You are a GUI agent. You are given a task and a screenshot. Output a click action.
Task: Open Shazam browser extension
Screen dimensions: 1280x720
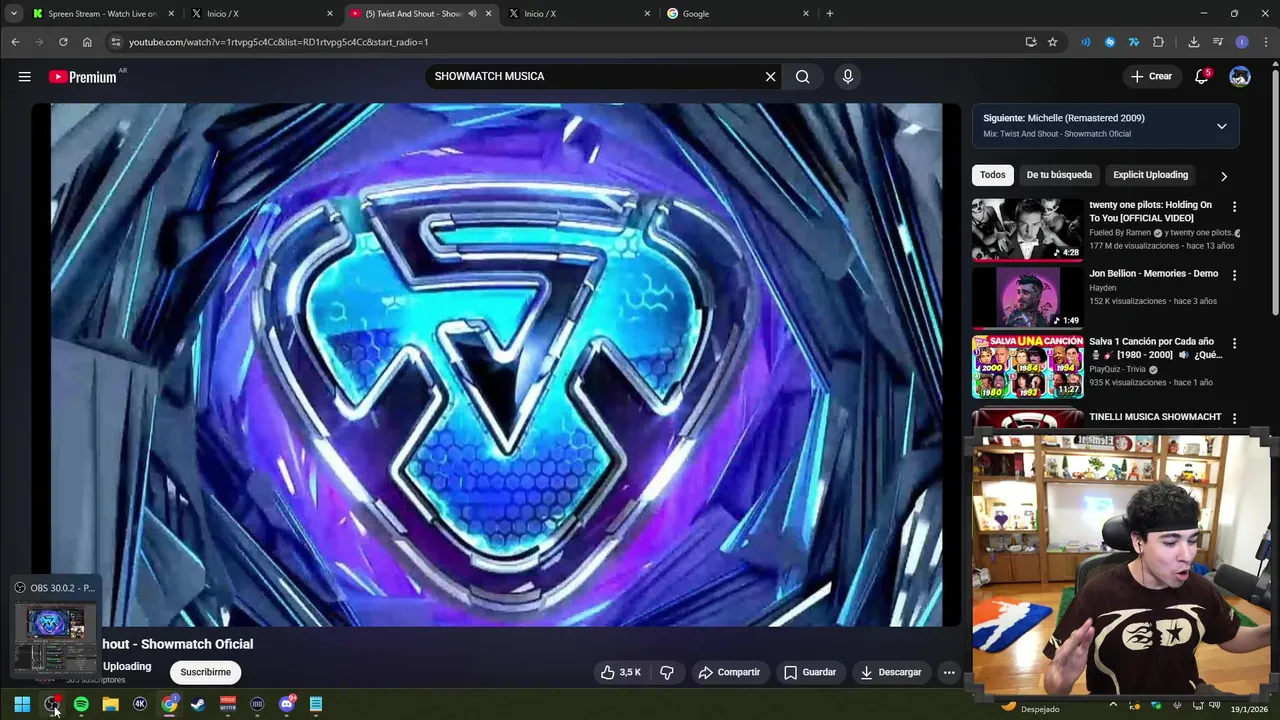click(1109, 42)
